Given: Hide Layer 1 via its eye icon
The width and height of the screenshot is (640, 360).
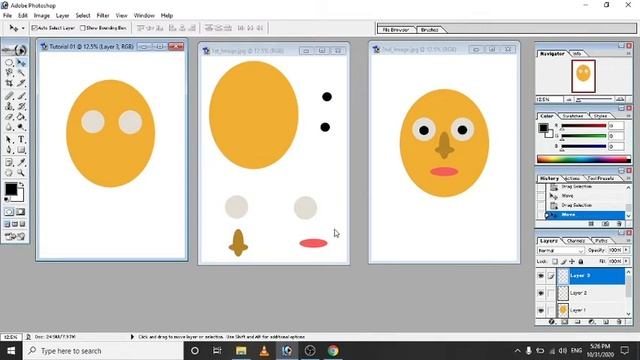Looking at the screenshot, I should coord(541,310).
